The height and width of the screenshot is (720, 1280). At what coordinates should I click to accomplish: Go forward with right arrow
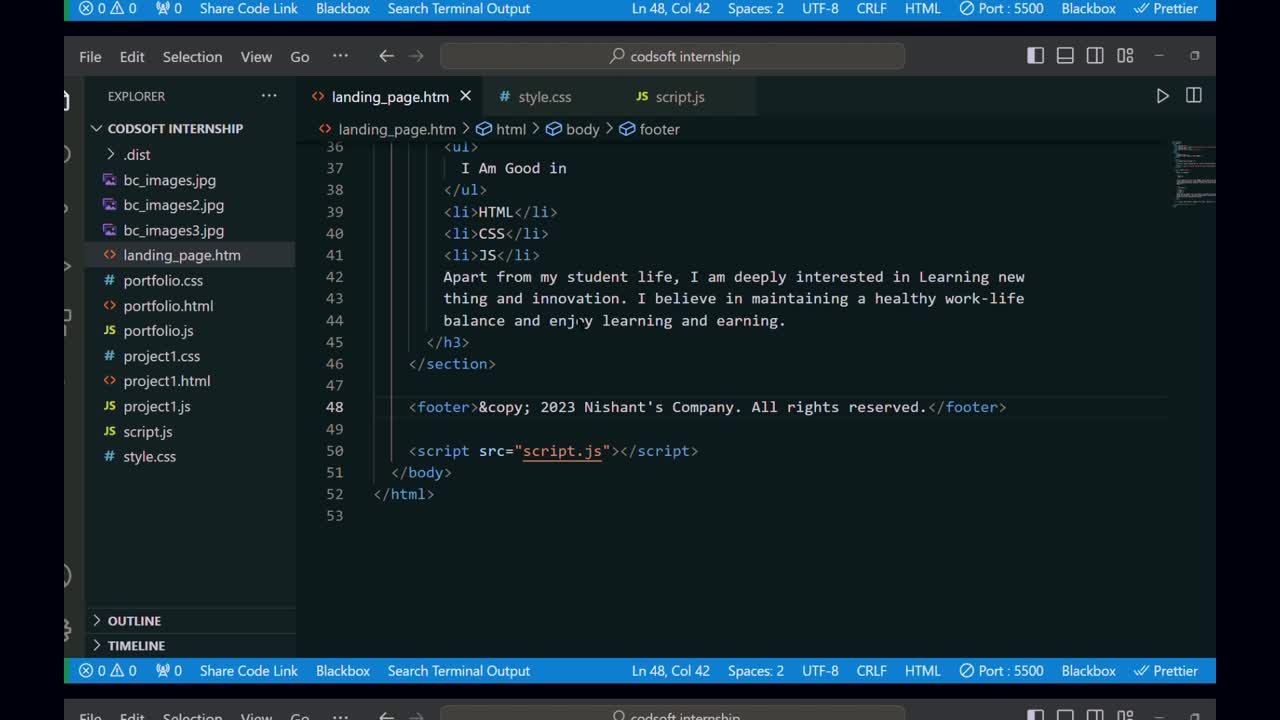tap(417, 56)
